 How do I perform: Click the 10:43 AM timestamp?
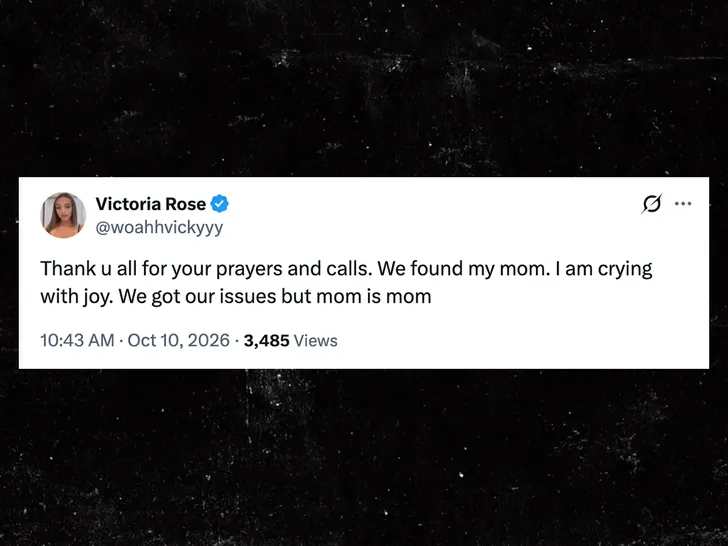pyautogui.click(x=77, y=340)
